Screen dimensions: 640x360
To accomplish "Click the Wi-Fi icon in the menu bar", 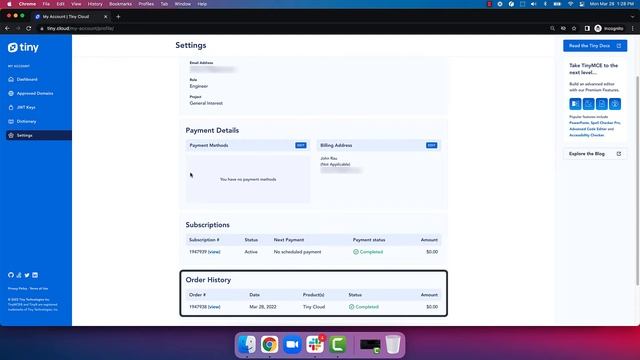I will pyautogui.click(x=570, y=4).
